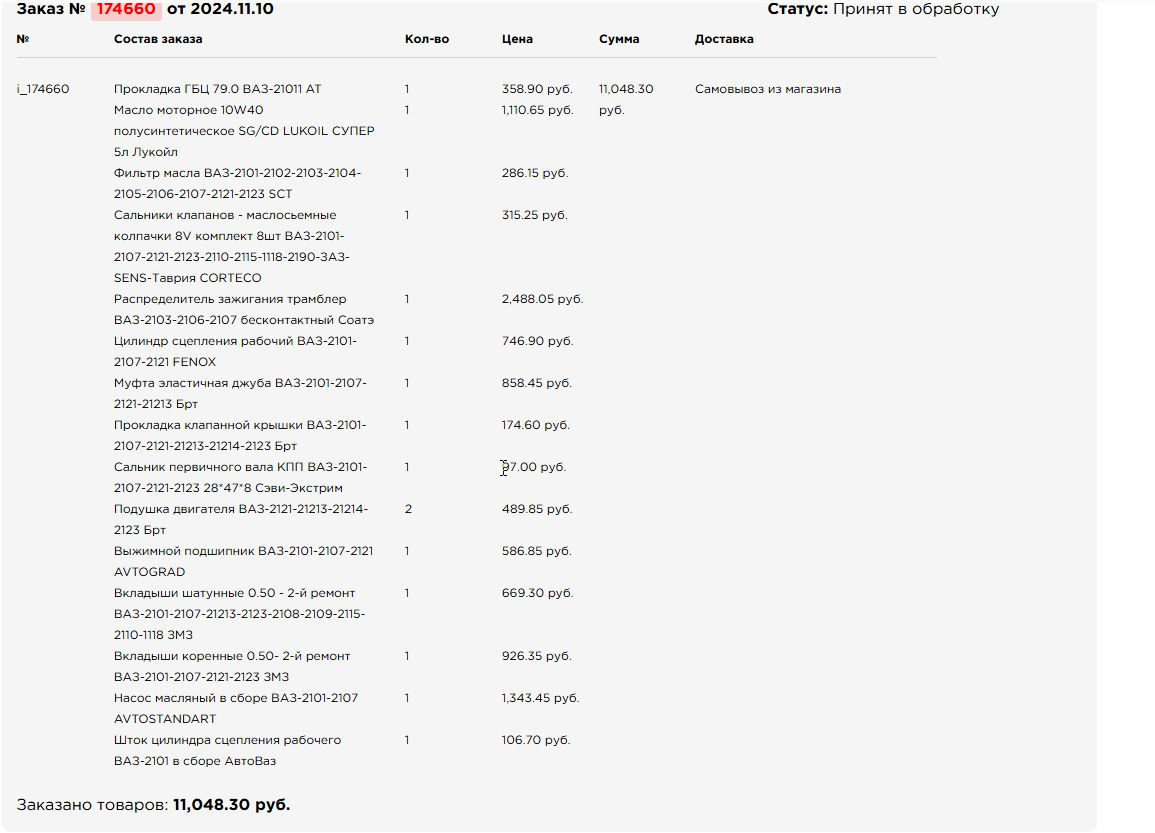The height and width of the screenshot is (833, 1155).
Task: Open Муфта эластичная джуба product
Action: pos(240,393)
